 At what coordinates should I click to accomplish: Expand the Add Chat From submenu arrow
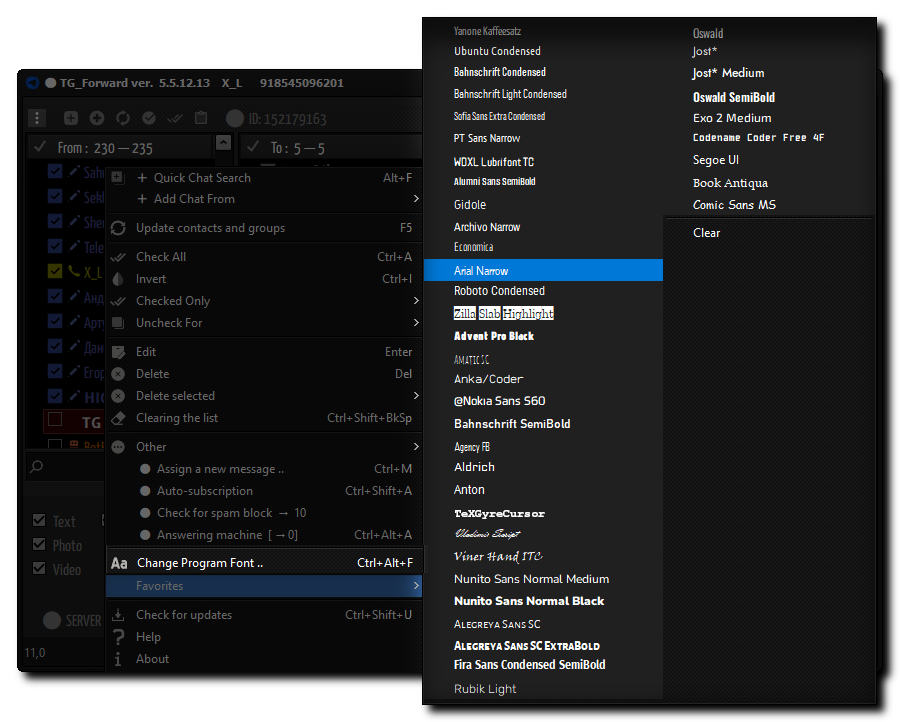coord(416,199)
